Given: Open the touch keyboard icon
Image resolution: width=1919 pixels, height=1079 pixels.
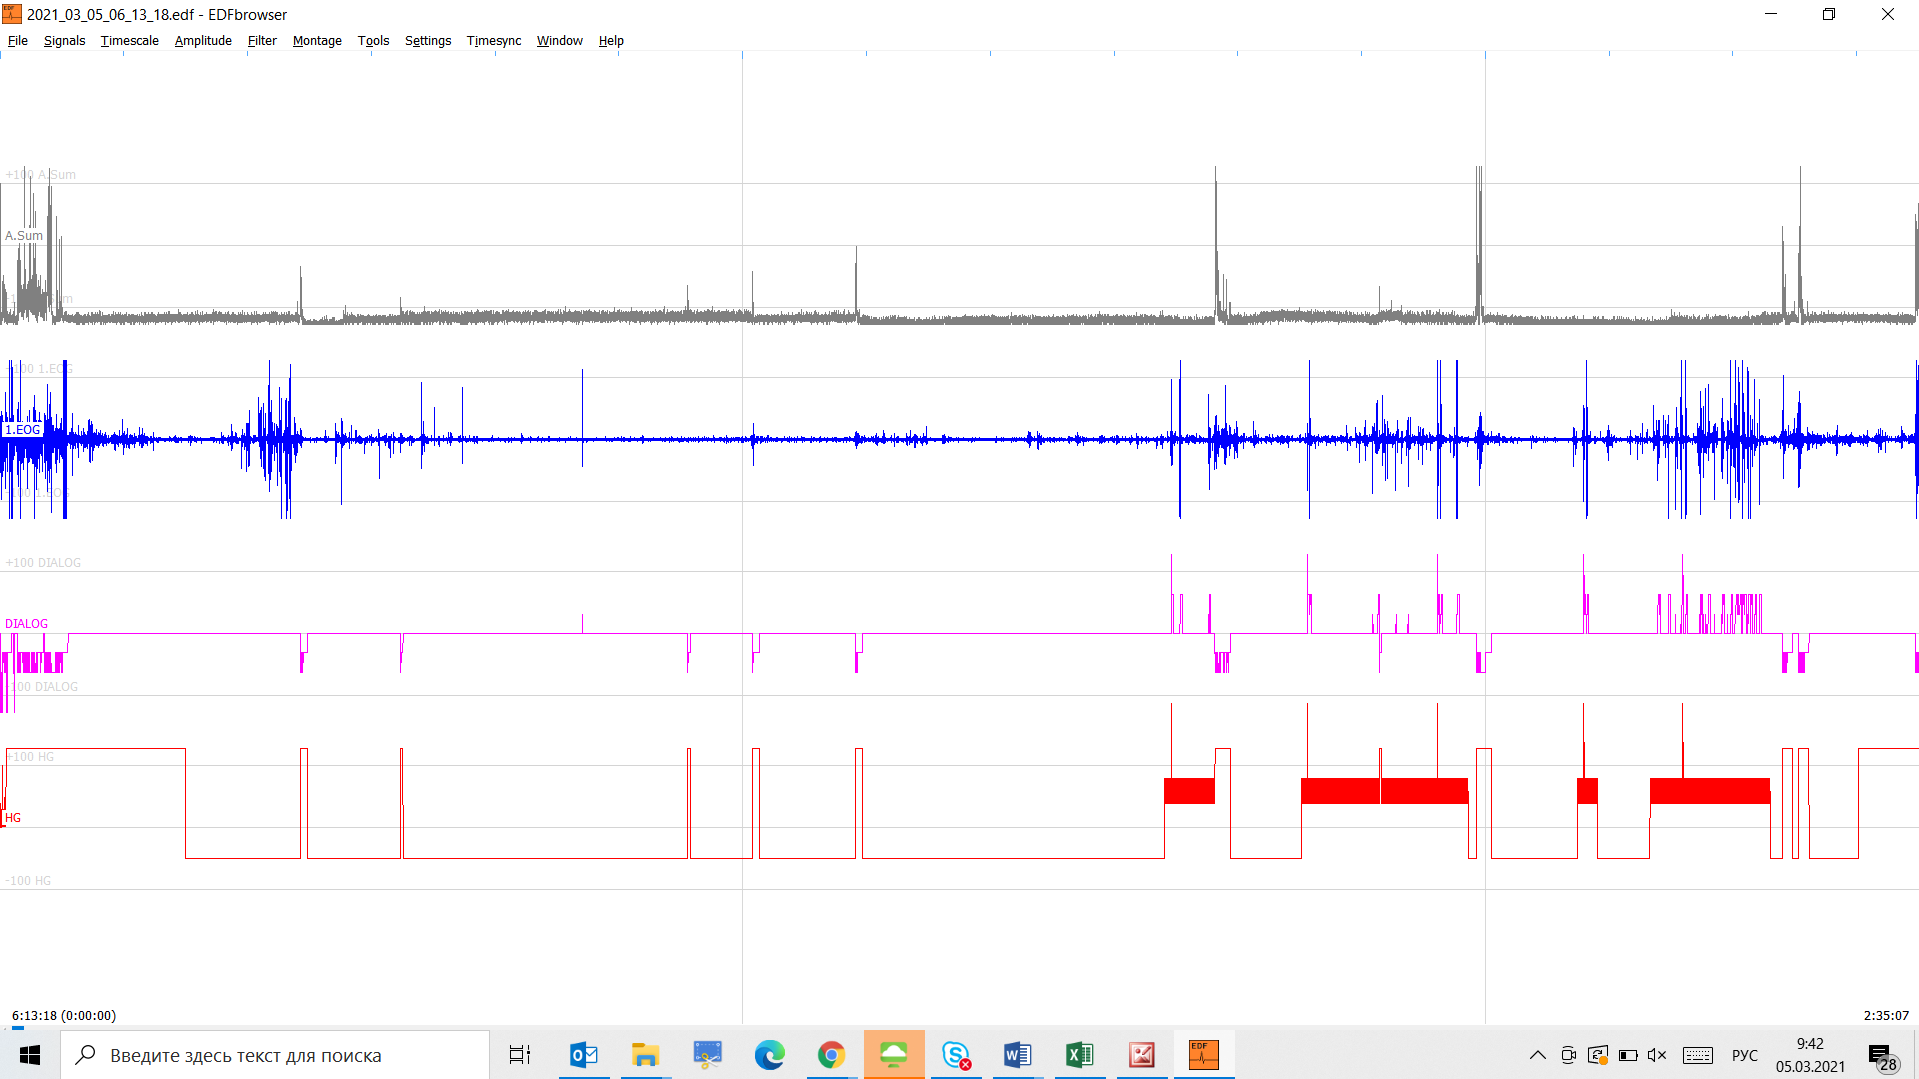Looking at the screenshot, I should (1698, 1055).
